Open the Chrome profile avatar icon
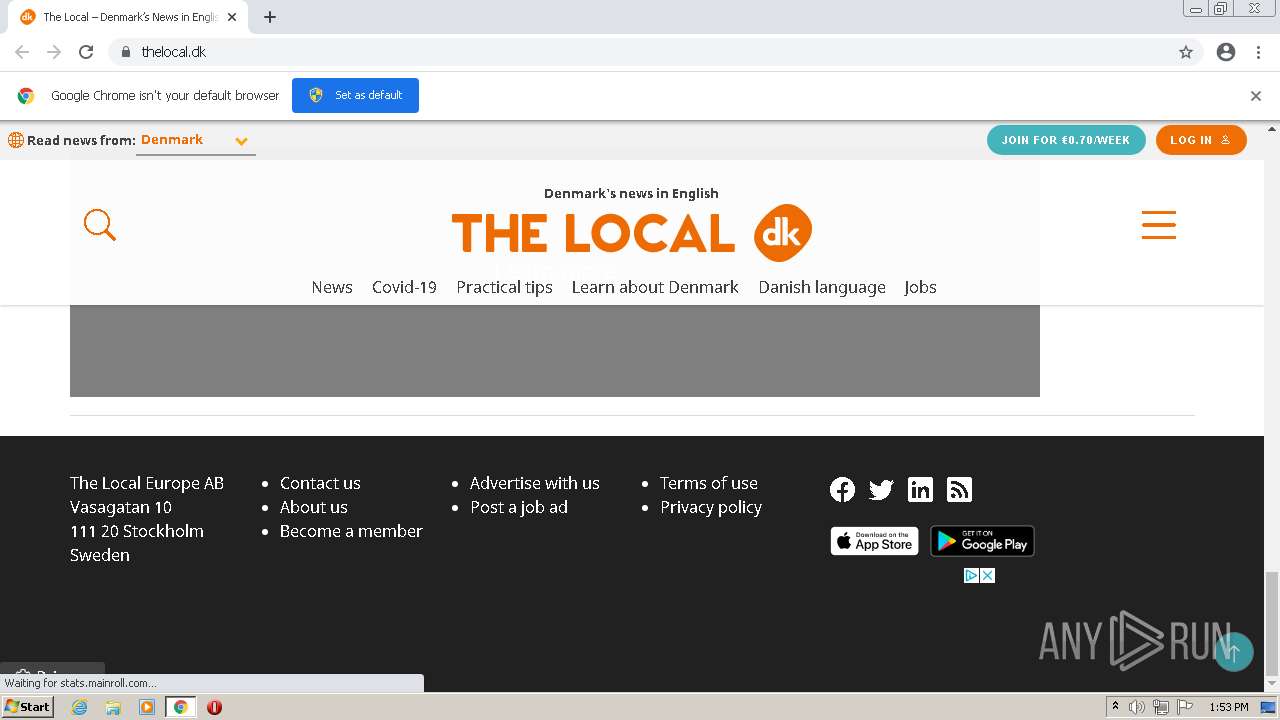This screenshot has width=1280, height=720. [1226, 52]
